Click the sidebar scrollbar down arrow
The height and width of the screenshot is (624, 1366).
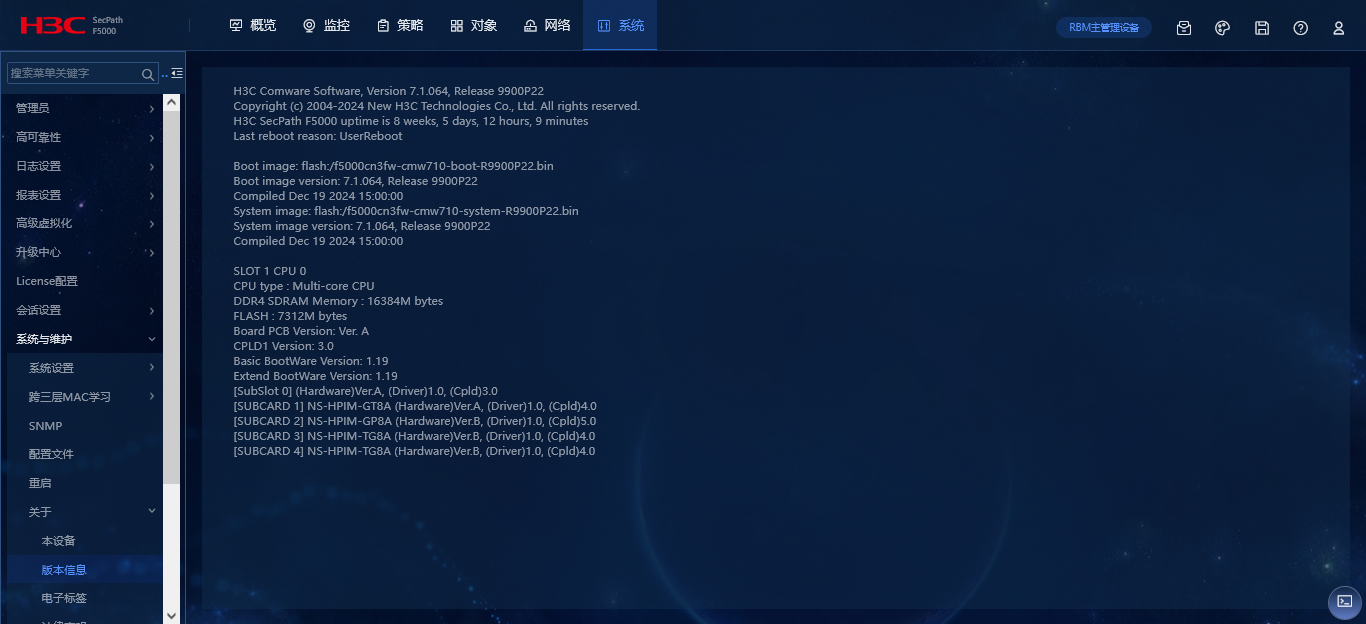(x=171, y=616)
